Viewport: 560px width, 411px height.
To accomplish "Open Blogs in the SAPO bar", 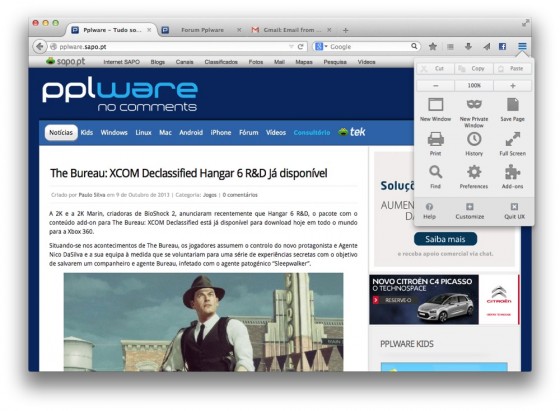I will (x=158, y=62).
